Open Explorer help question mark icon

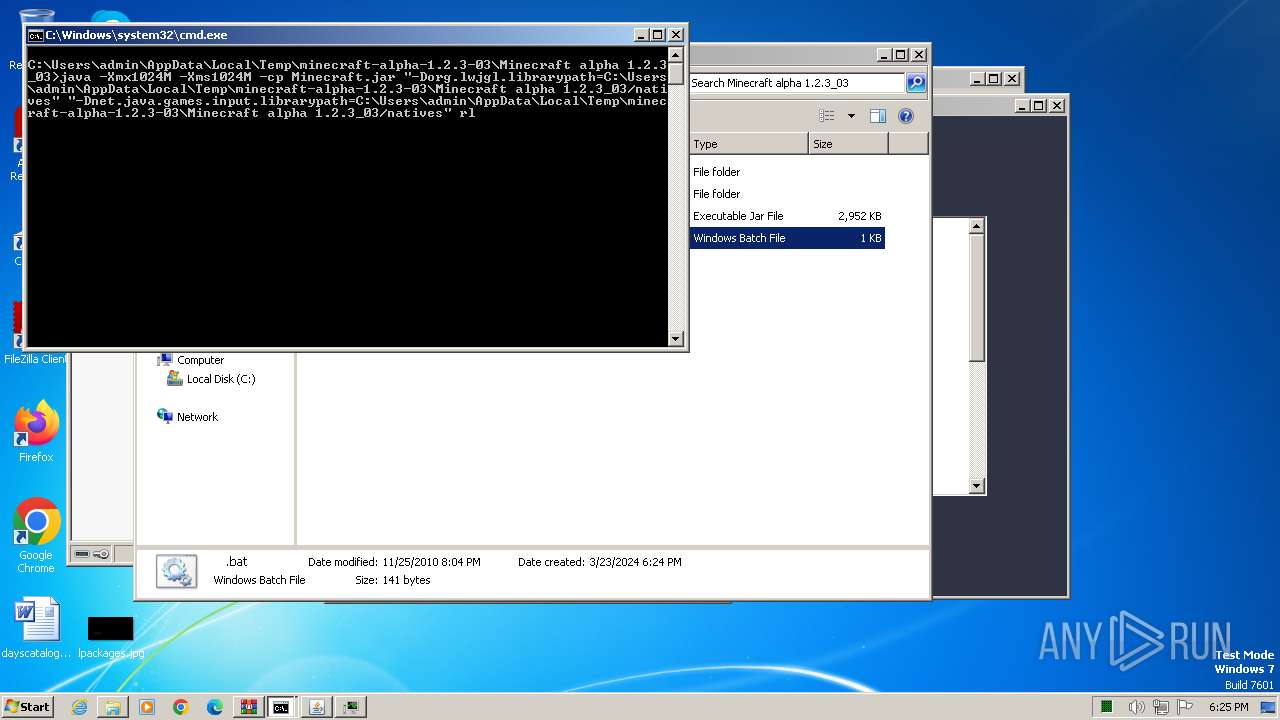pos(906,116)
